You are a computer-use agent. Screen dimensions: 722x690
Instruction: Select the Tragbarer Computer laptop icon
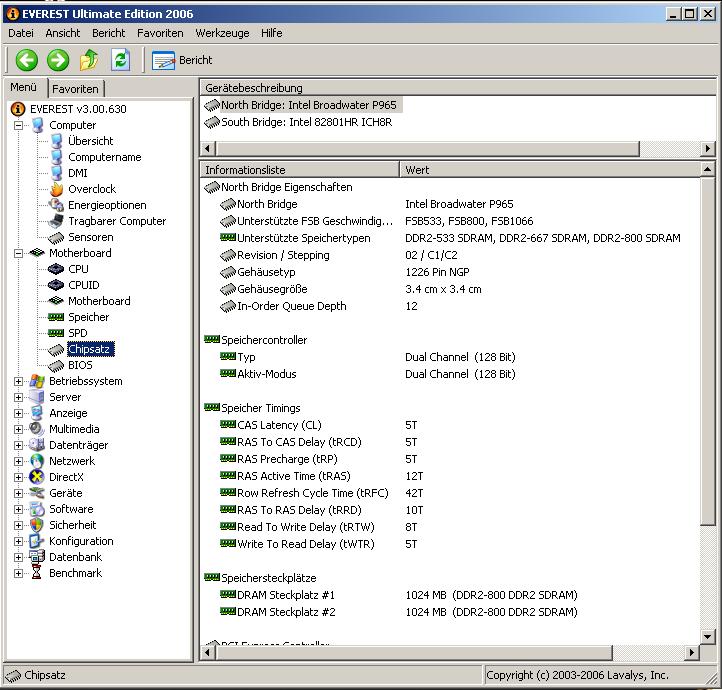click(x=57, y=221)
